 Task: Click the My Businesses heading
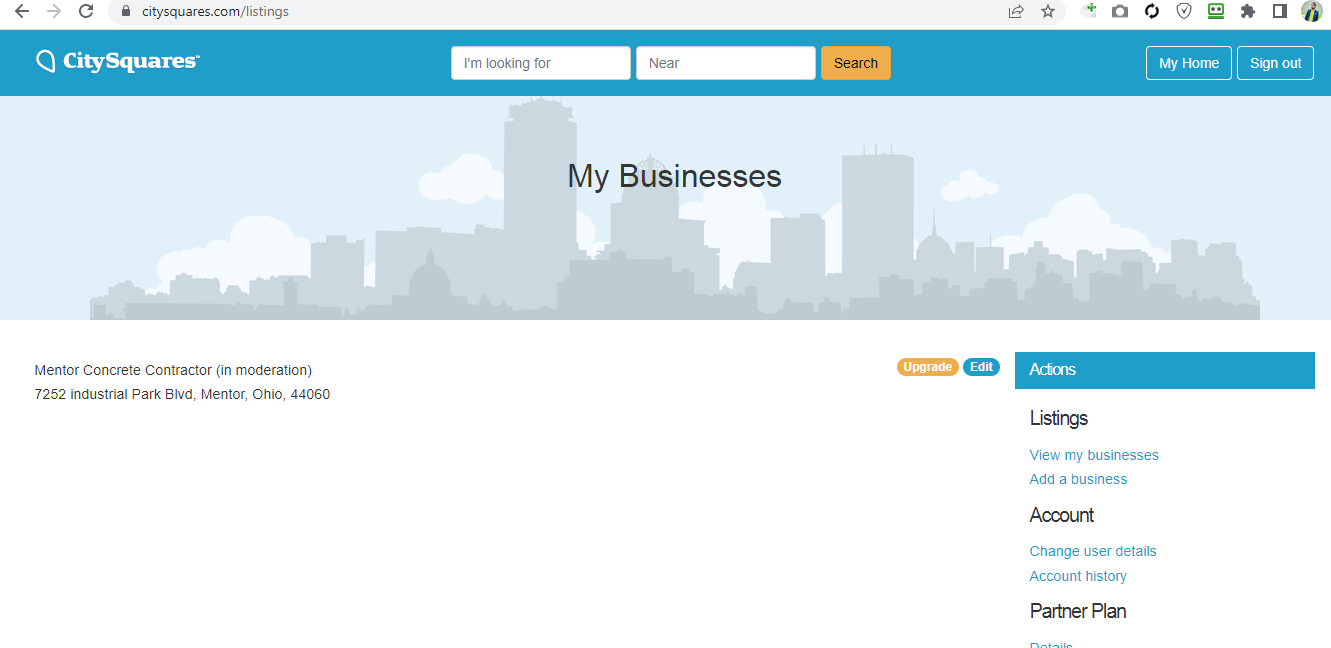click(674, 176)
